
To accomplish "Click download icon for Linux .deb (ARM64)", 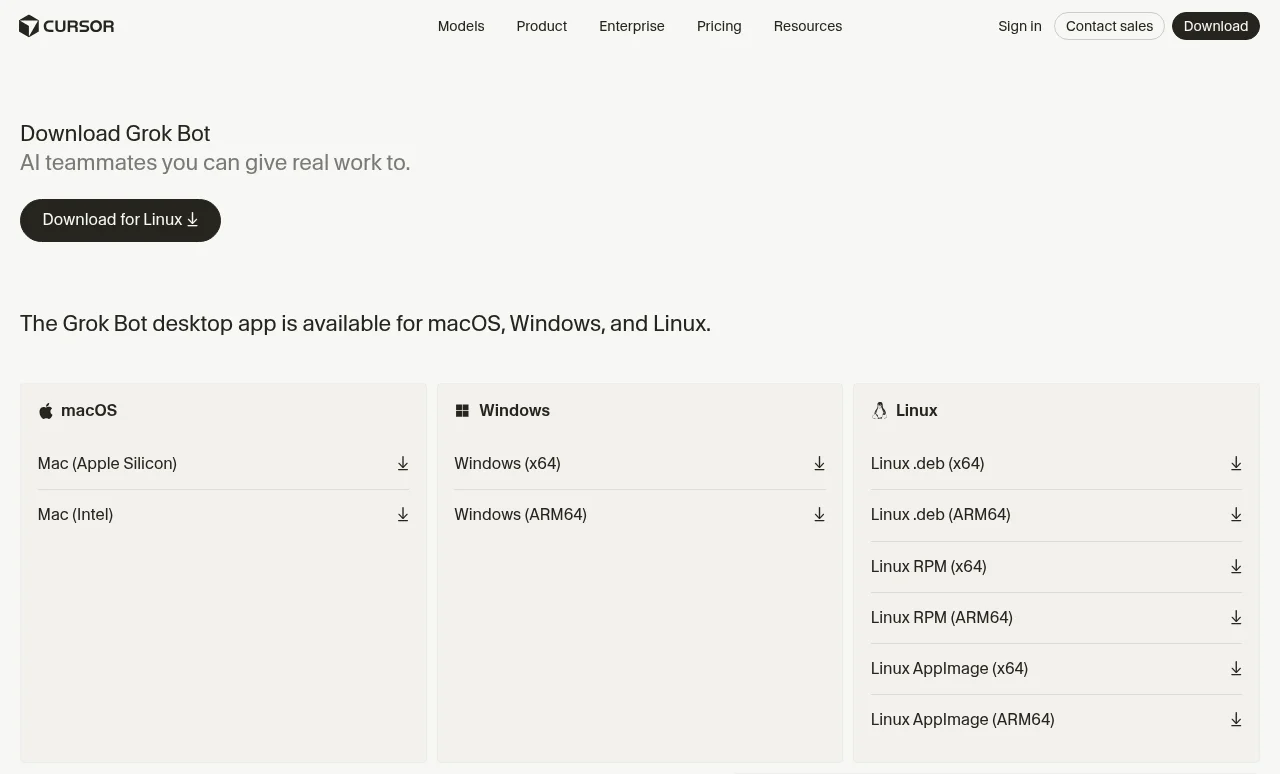I will [1236, 515].
